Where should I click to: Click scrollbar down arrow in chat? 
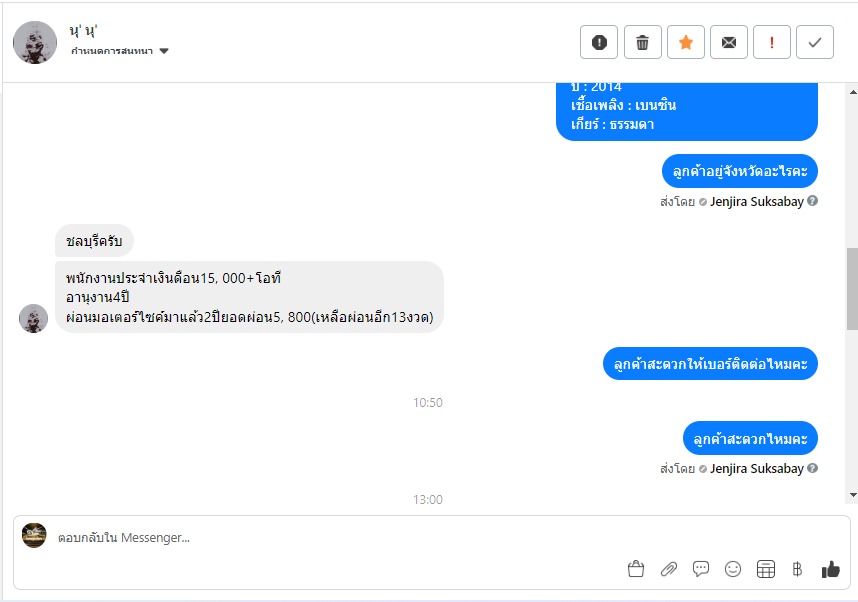(x=852, y=495)
